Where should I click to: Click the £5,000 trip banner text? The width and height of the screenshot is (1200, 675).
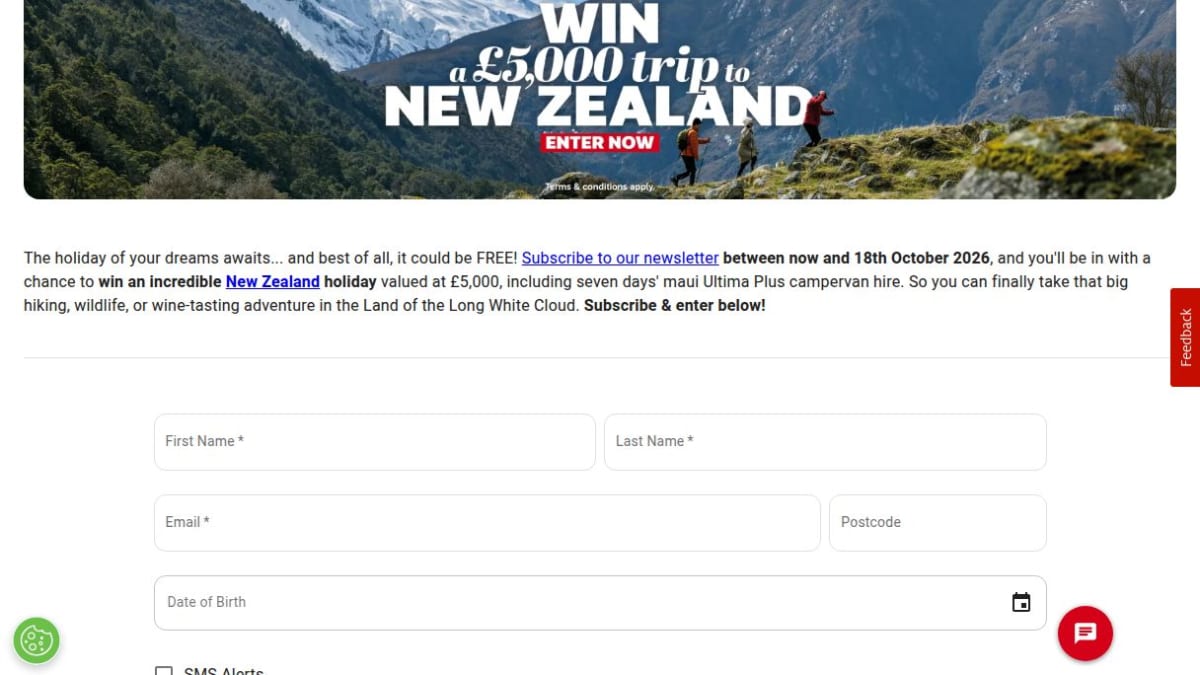tap(610, 66)
